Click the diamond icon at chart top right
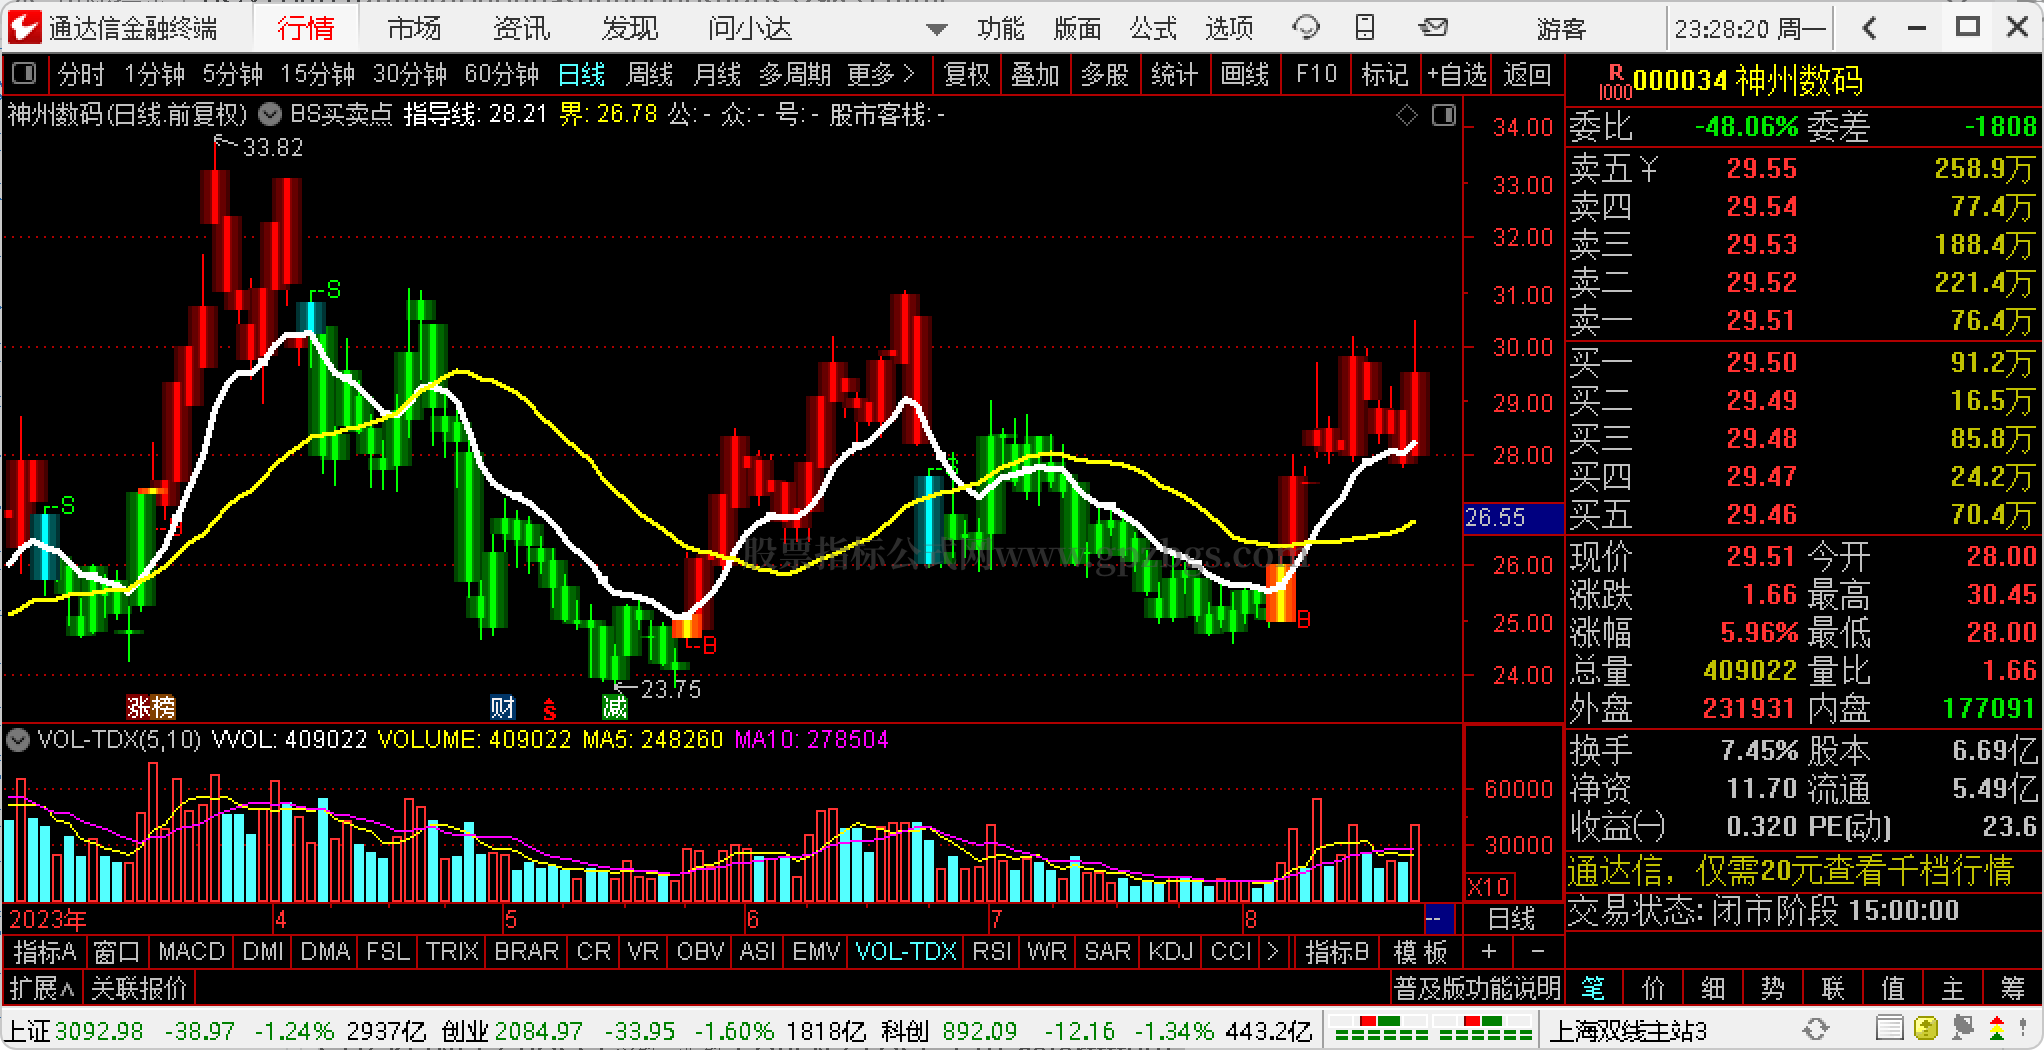 point(1407,116)
